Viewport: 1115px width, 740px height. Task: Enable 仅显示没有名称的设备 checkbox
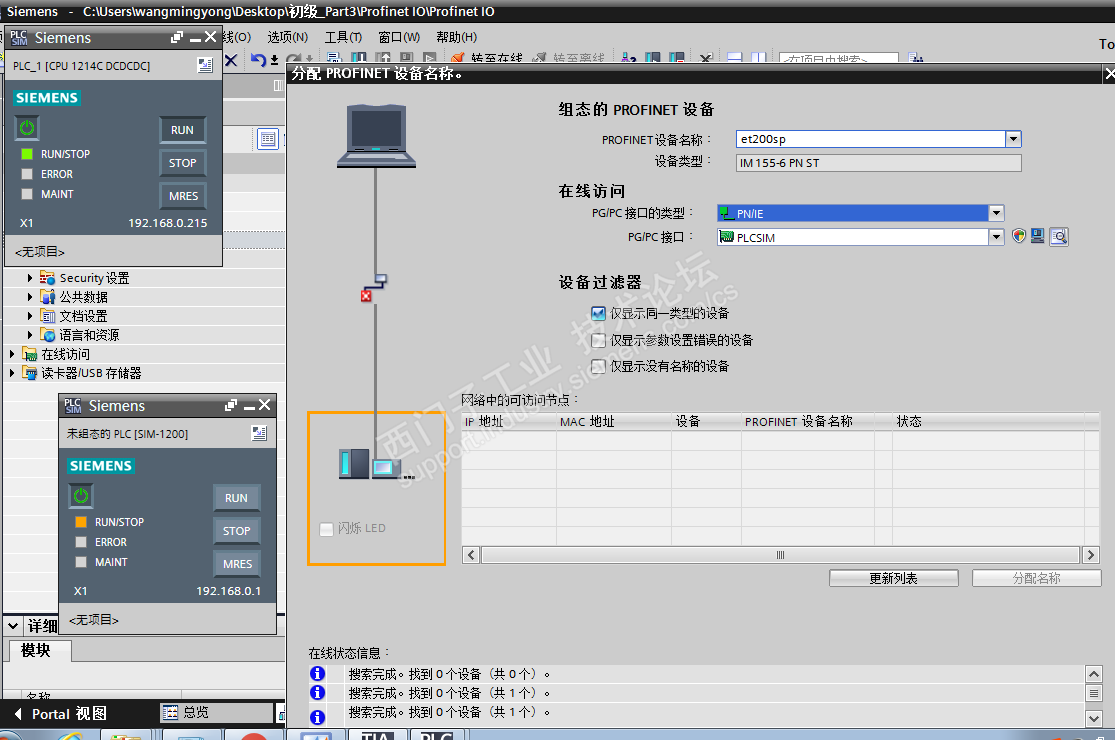pos(599,366)
